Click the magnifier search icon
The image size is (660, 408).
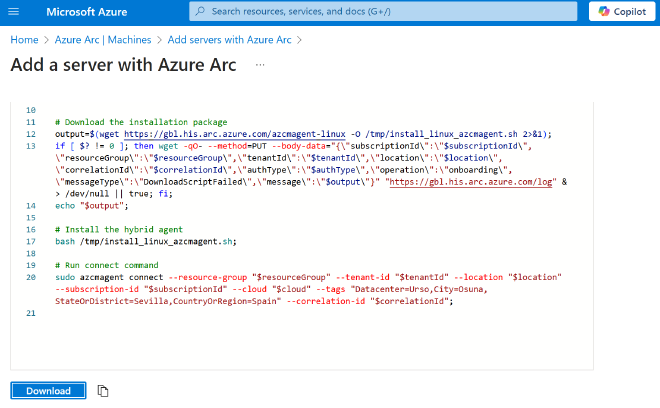tap(200, 11)
